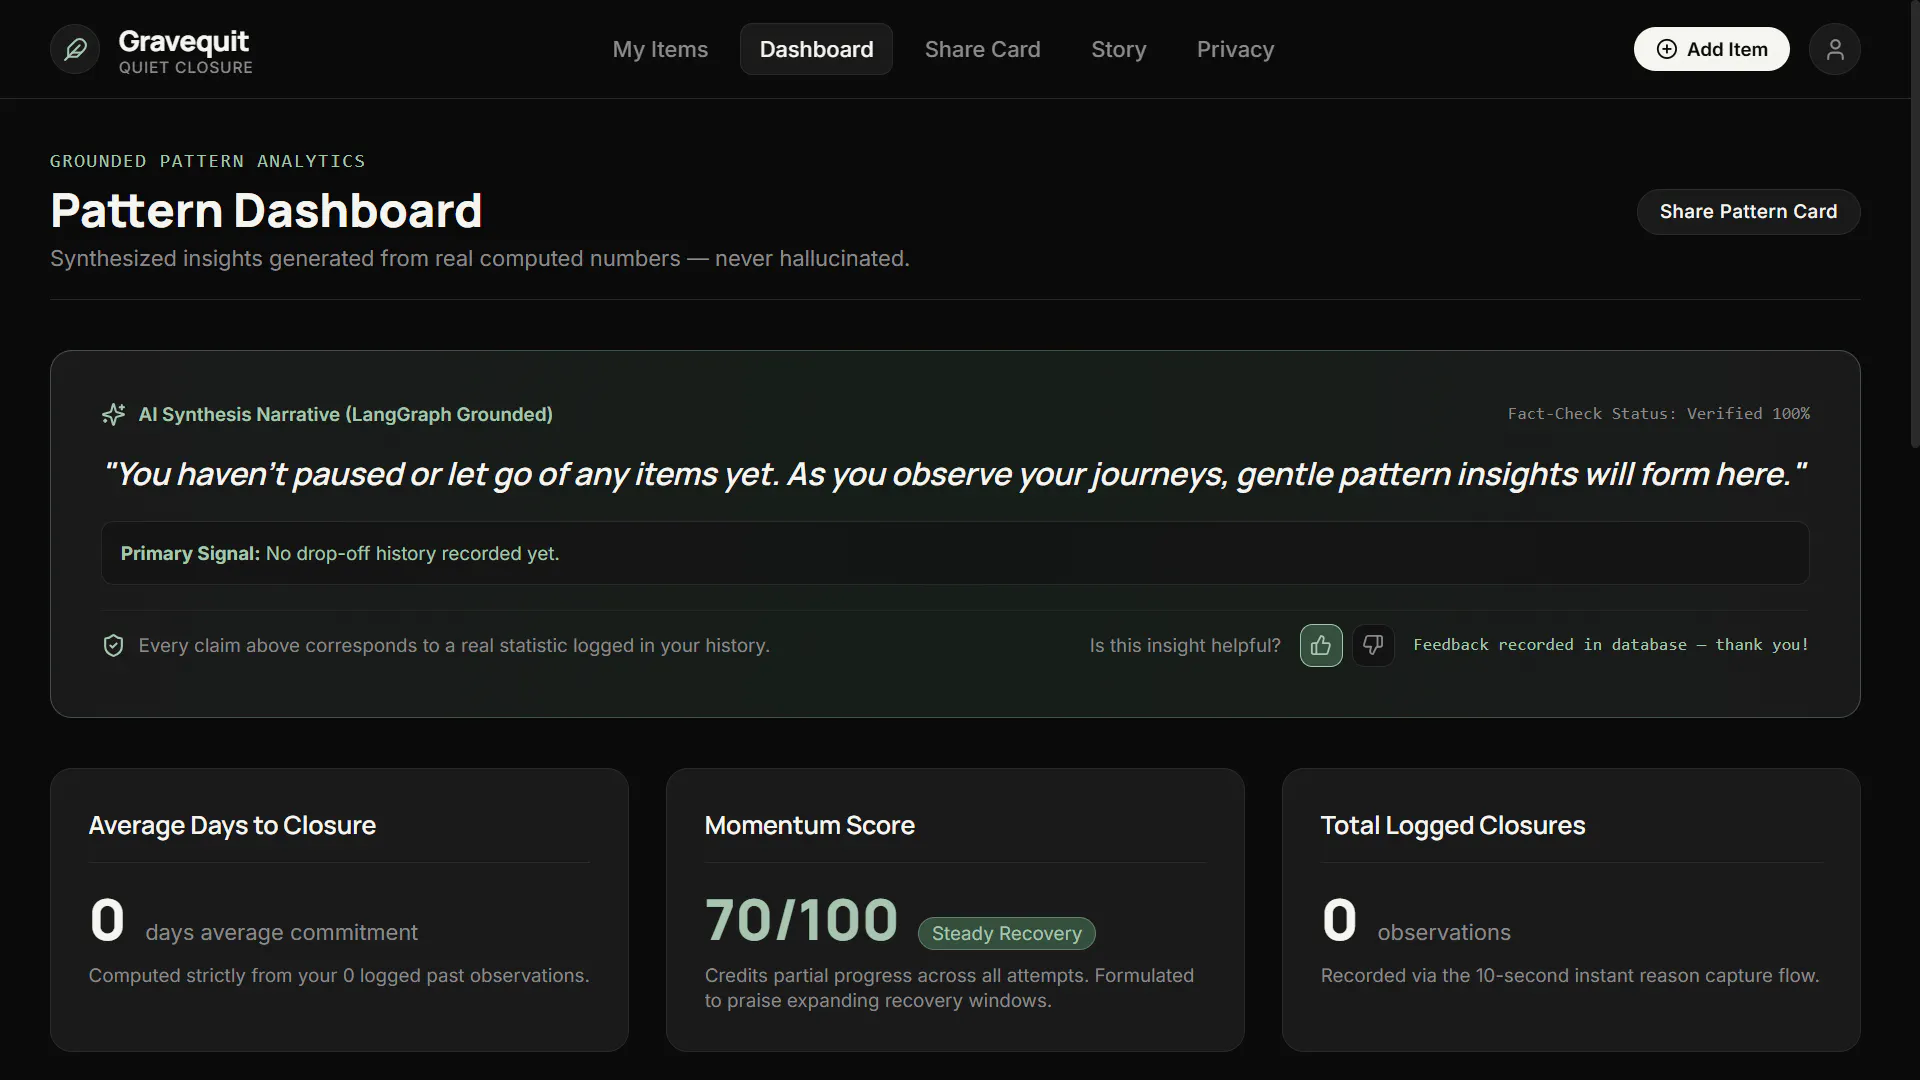This screenshot has width=1920, height=1080.
Task: Click the 'Primary Signal' drop-off message
Action: [340, 553]
